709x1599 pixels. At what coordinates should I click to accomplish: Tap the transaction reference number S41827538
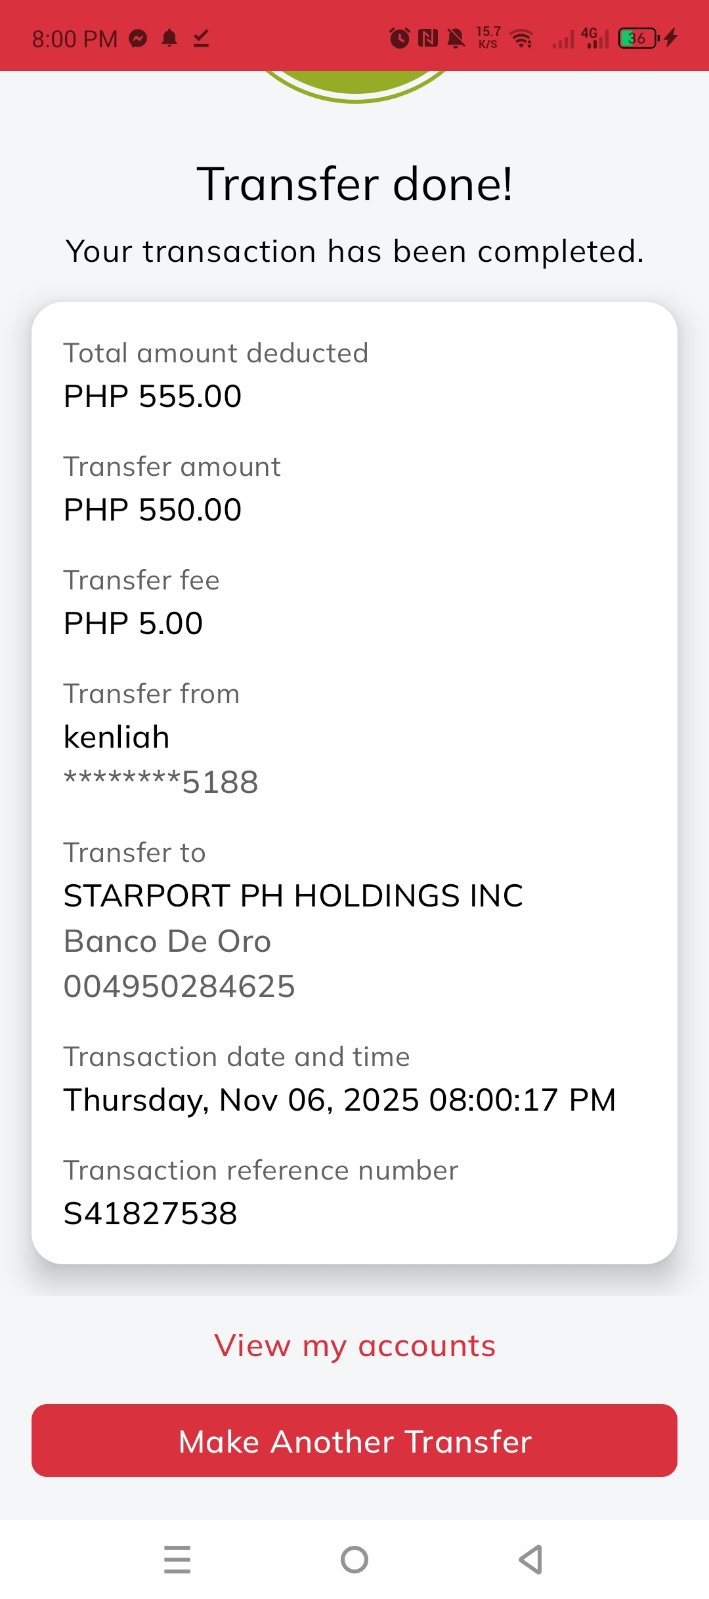[x=150, y=1213]
